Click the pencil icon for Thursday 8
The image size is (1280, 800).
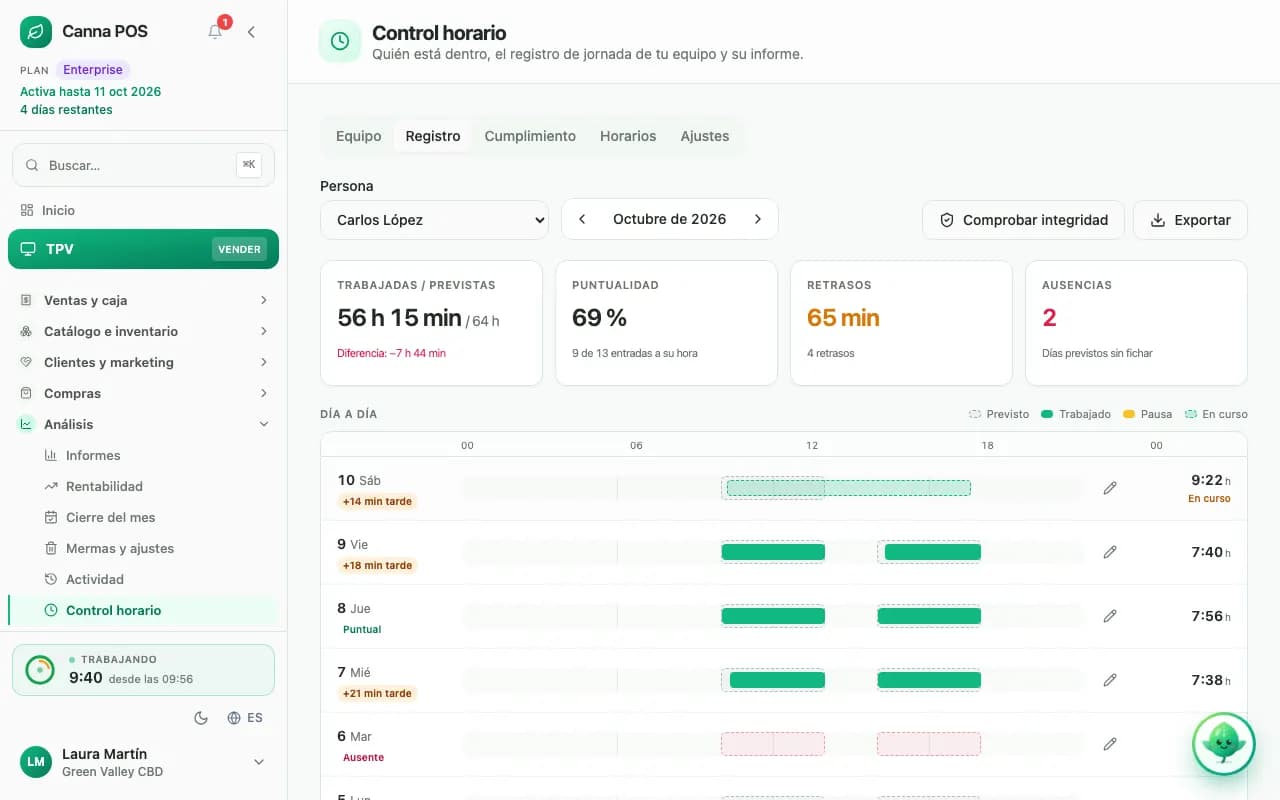pyautogui.click(x=1110, y=616)
